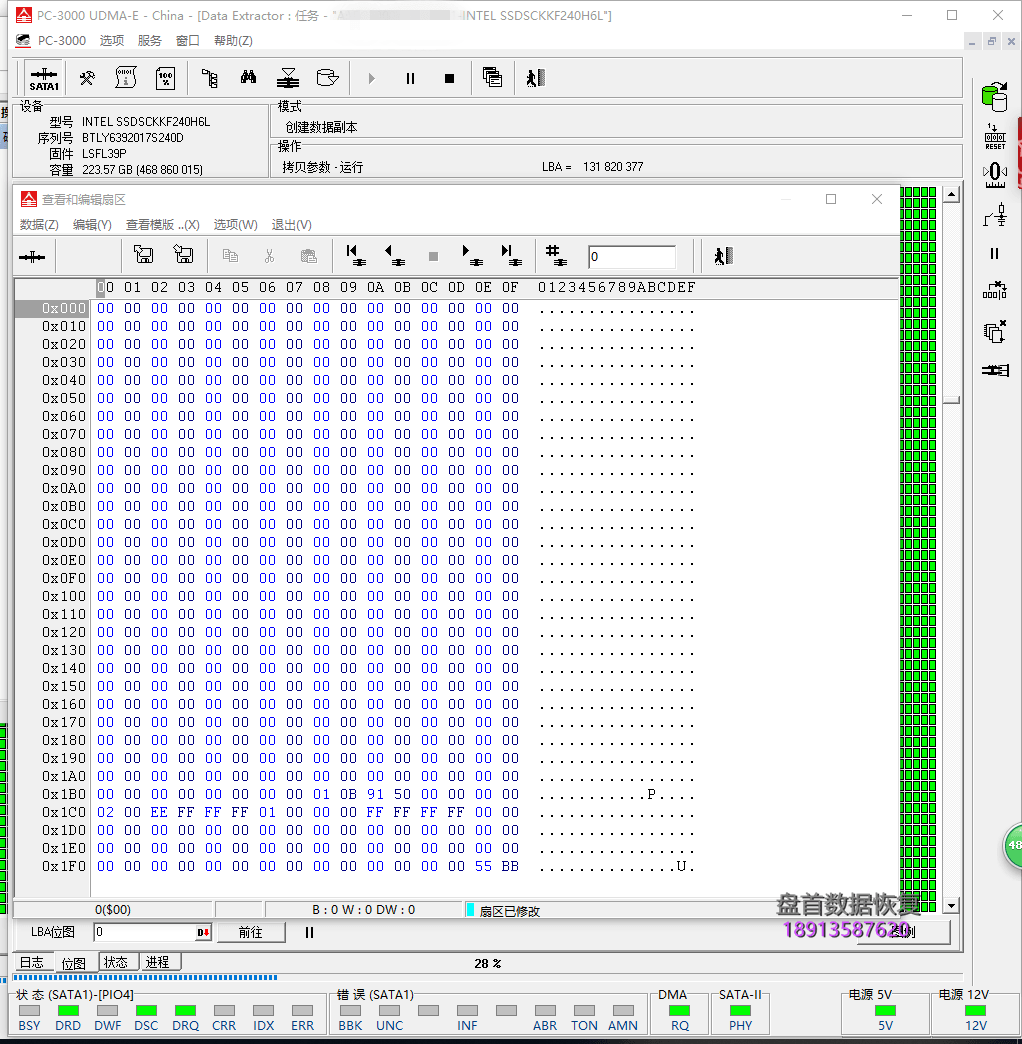
Task: Open the 服务 menu
Action: click(x=150, y=41)
